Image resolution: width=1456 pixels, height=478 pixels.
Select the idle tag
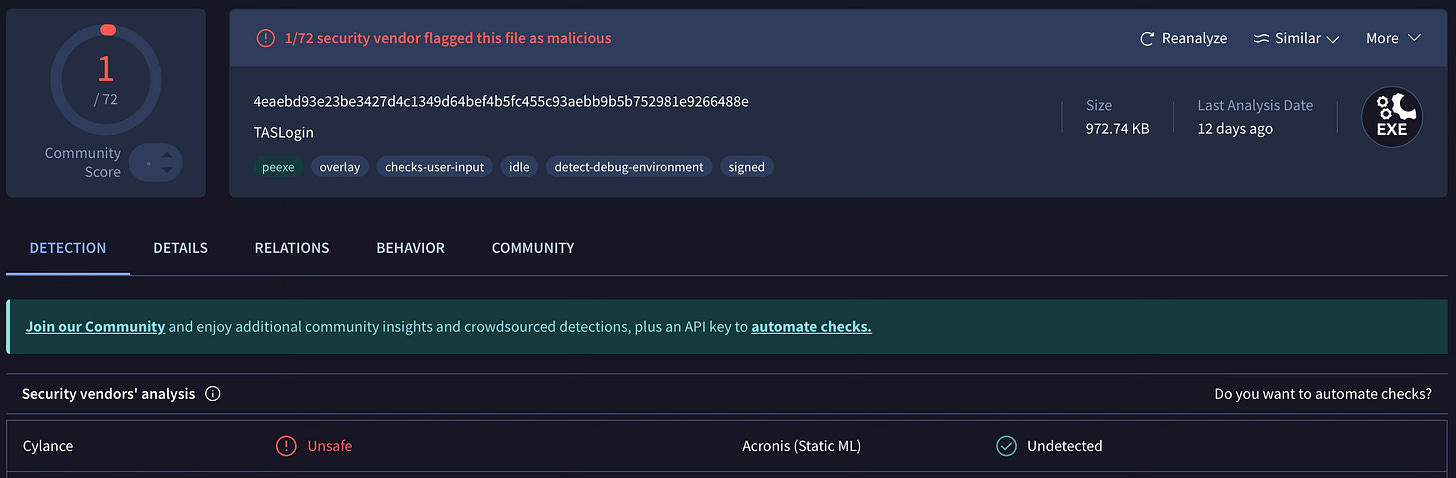tap(519, 167)
